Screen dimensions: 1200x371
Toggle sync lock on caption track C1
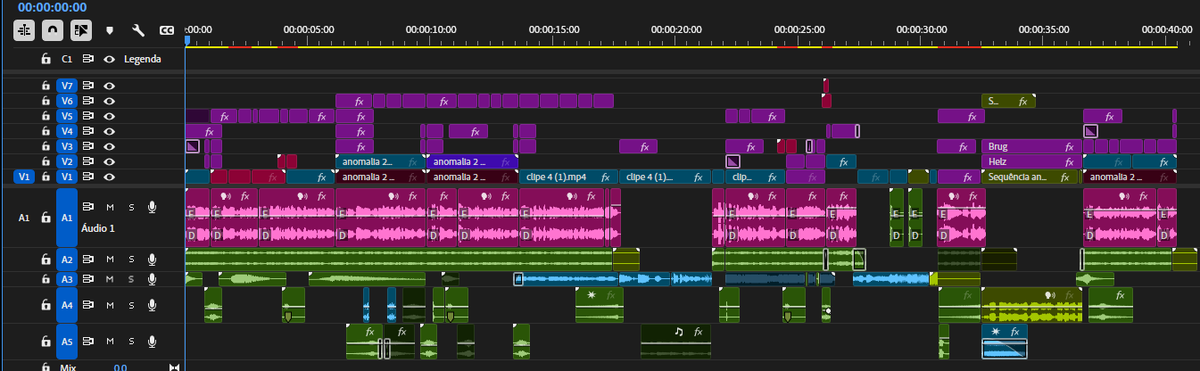coord(88,59)
